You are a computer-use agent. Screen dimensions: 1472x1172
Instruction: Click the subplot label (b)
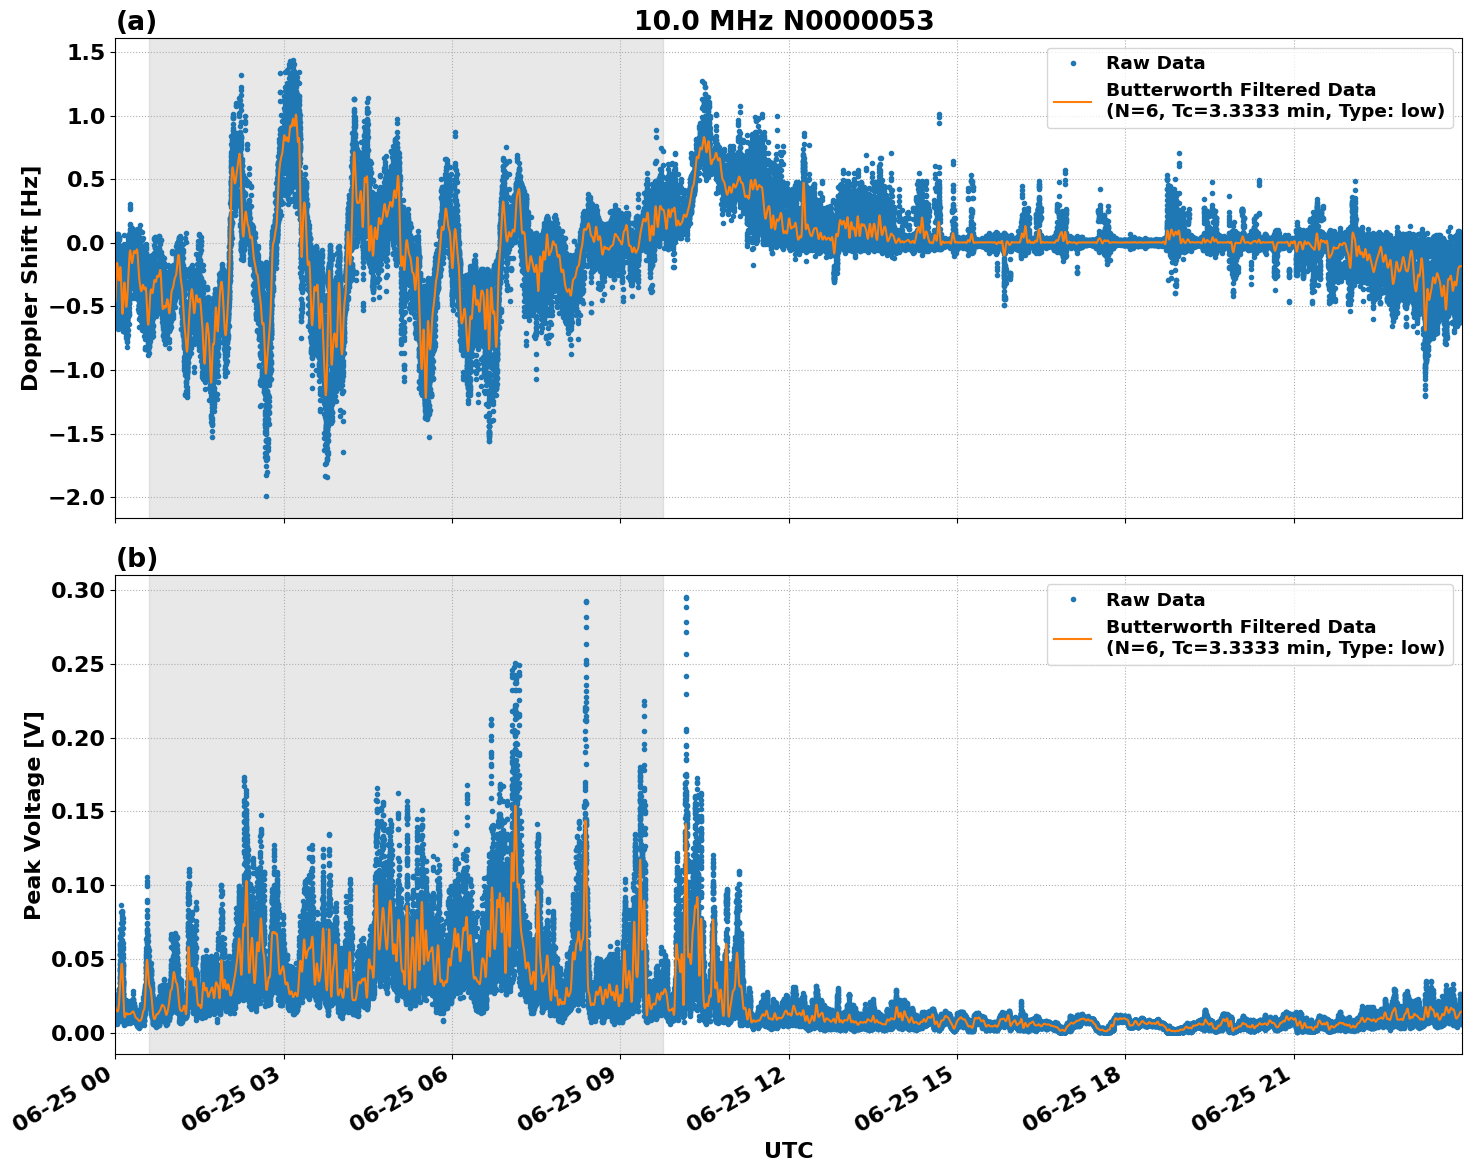click(138, 556)
